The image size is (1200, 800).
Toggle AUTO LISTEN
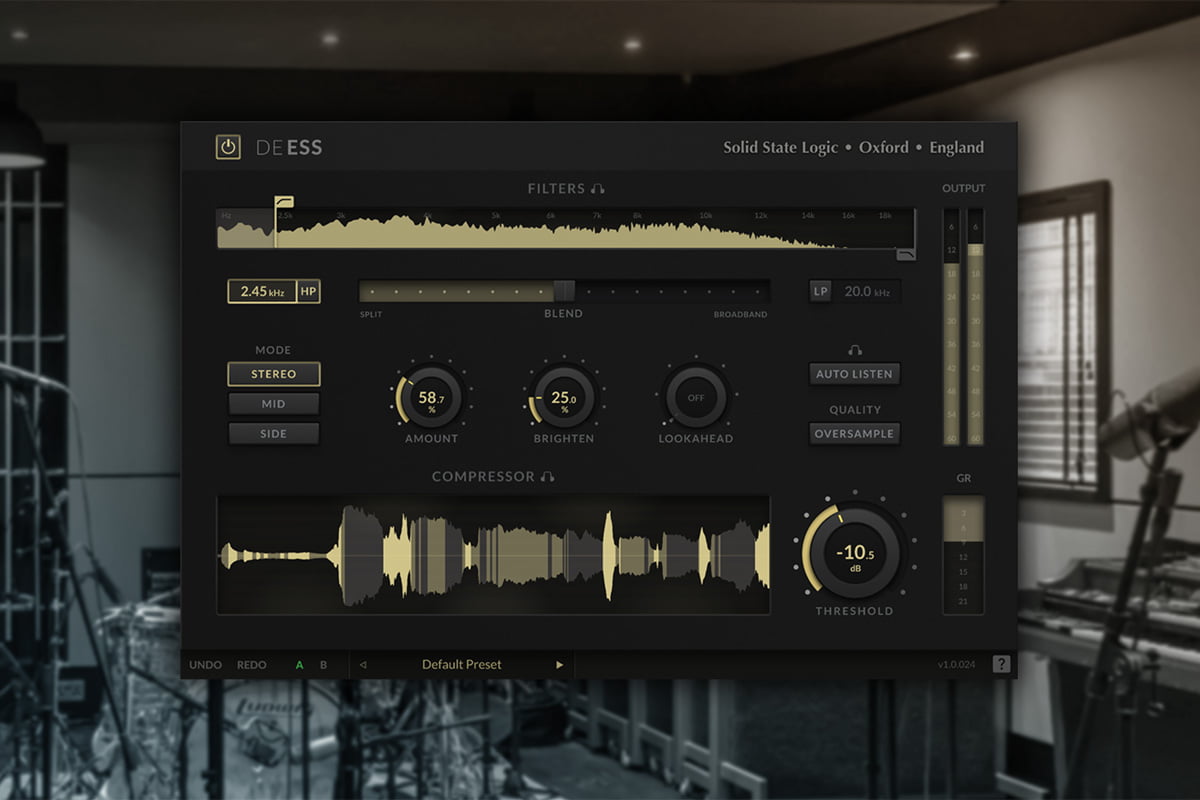point(854,374)
